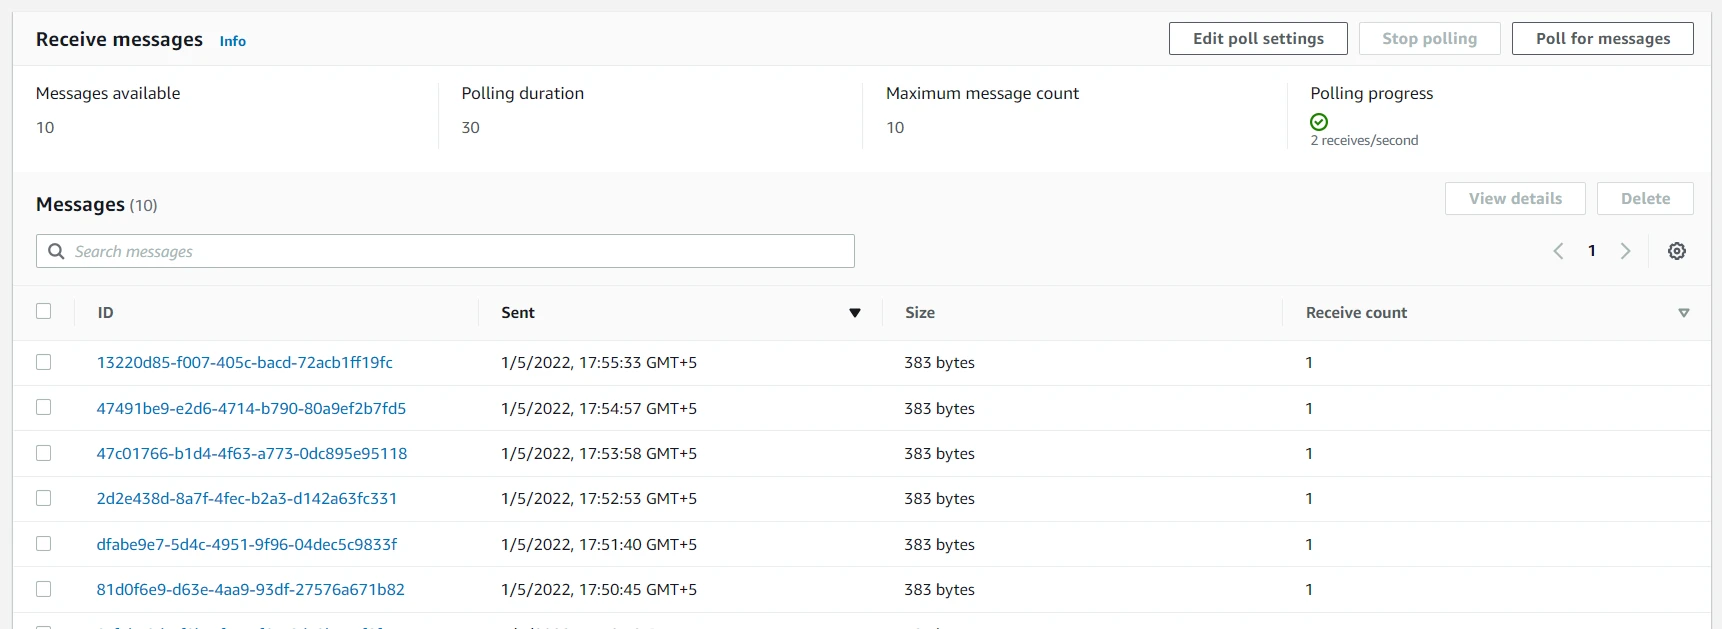This screenshot has height=629, width=1722.
Task: Sort by Sent column arrow
Action: tap(854, 313)
